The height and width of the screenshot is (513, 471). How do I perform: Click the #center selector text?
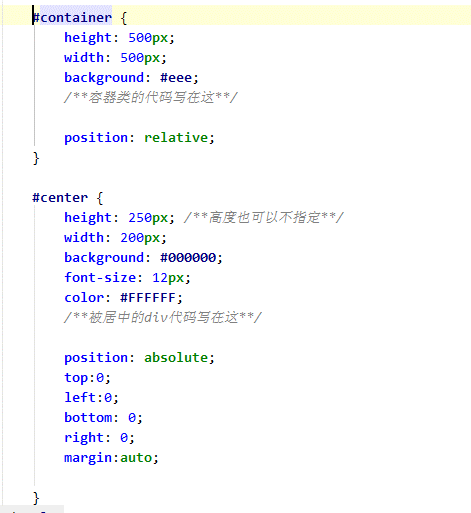tap(60, 198)
